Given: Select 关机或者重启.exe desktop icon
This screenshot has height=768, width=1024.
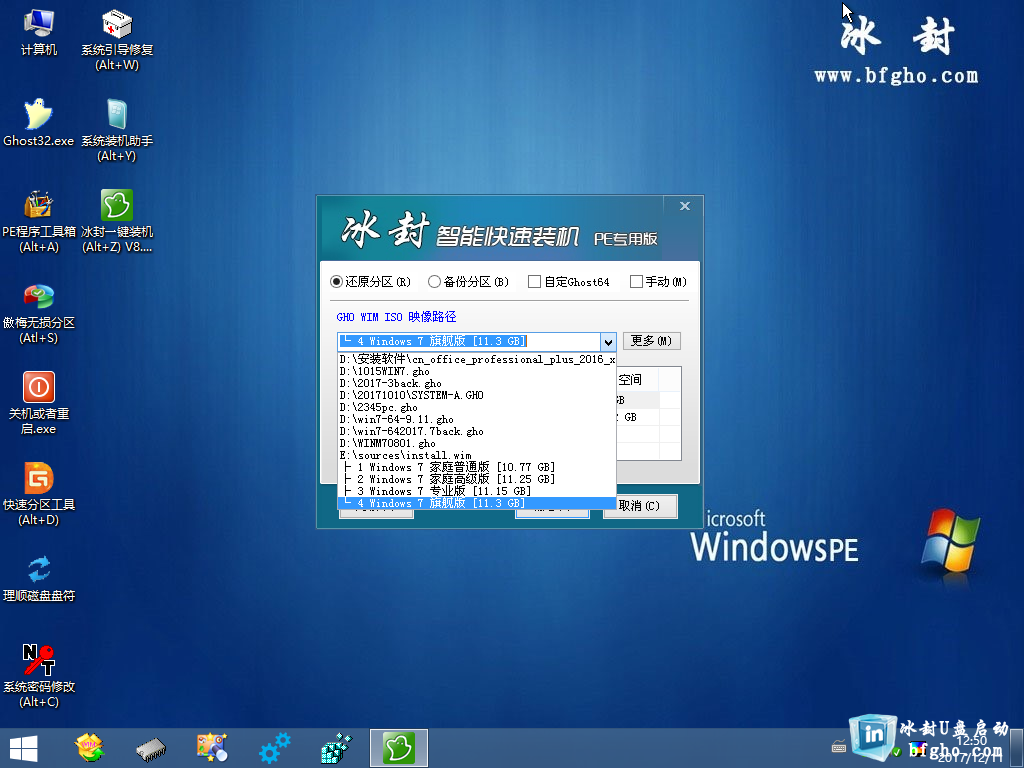Looking at the screenshot, I should pyautogui.click(x=39, y=403).
